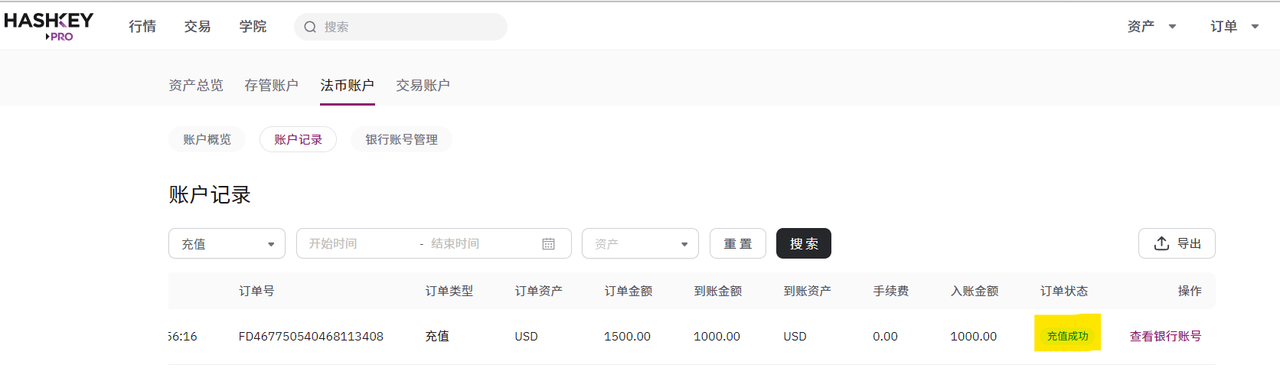Select the 账户概览 pill
Image resolution: width=1280 pixels, height=391 pixels.
point(207,140)
